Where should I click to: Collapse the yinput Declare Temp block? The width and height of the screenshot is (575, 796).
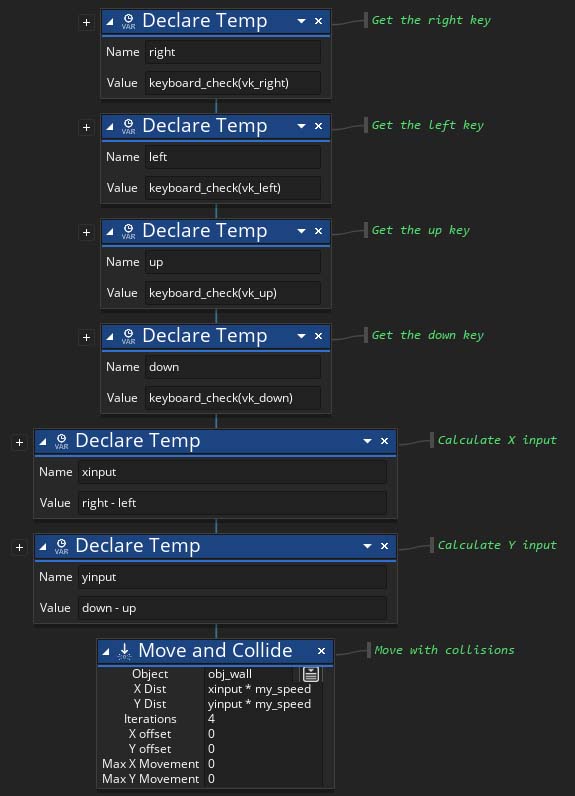pos(43,546)
